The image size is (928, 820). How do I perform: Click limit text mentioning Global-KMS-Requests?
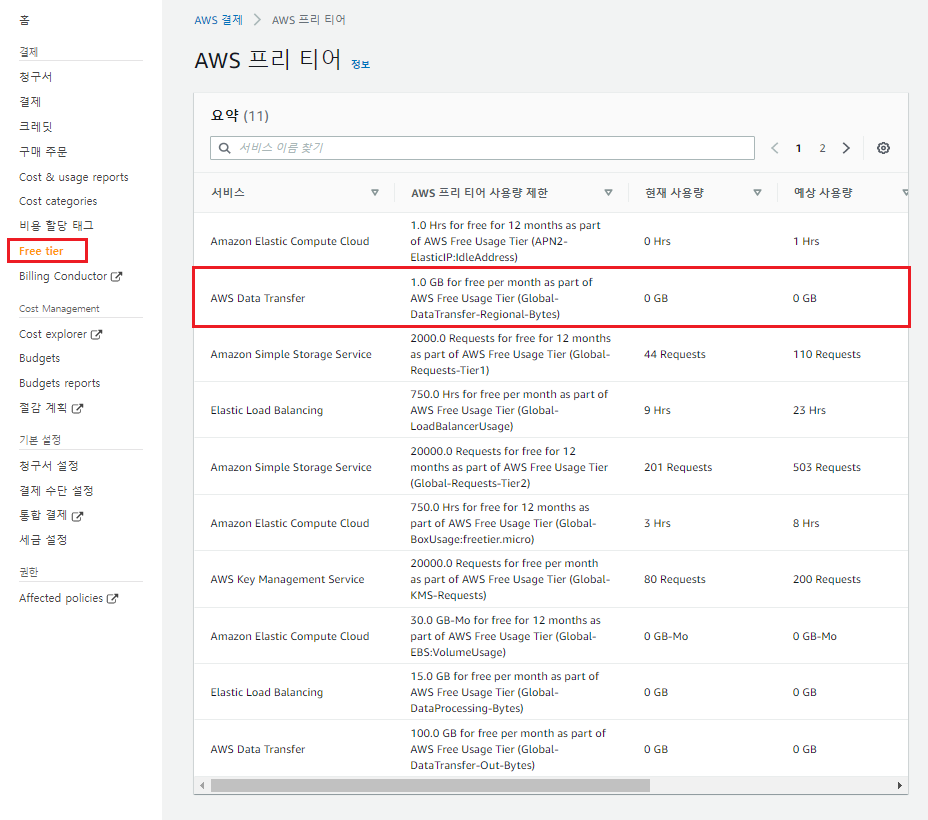click(x=510, y=579)
